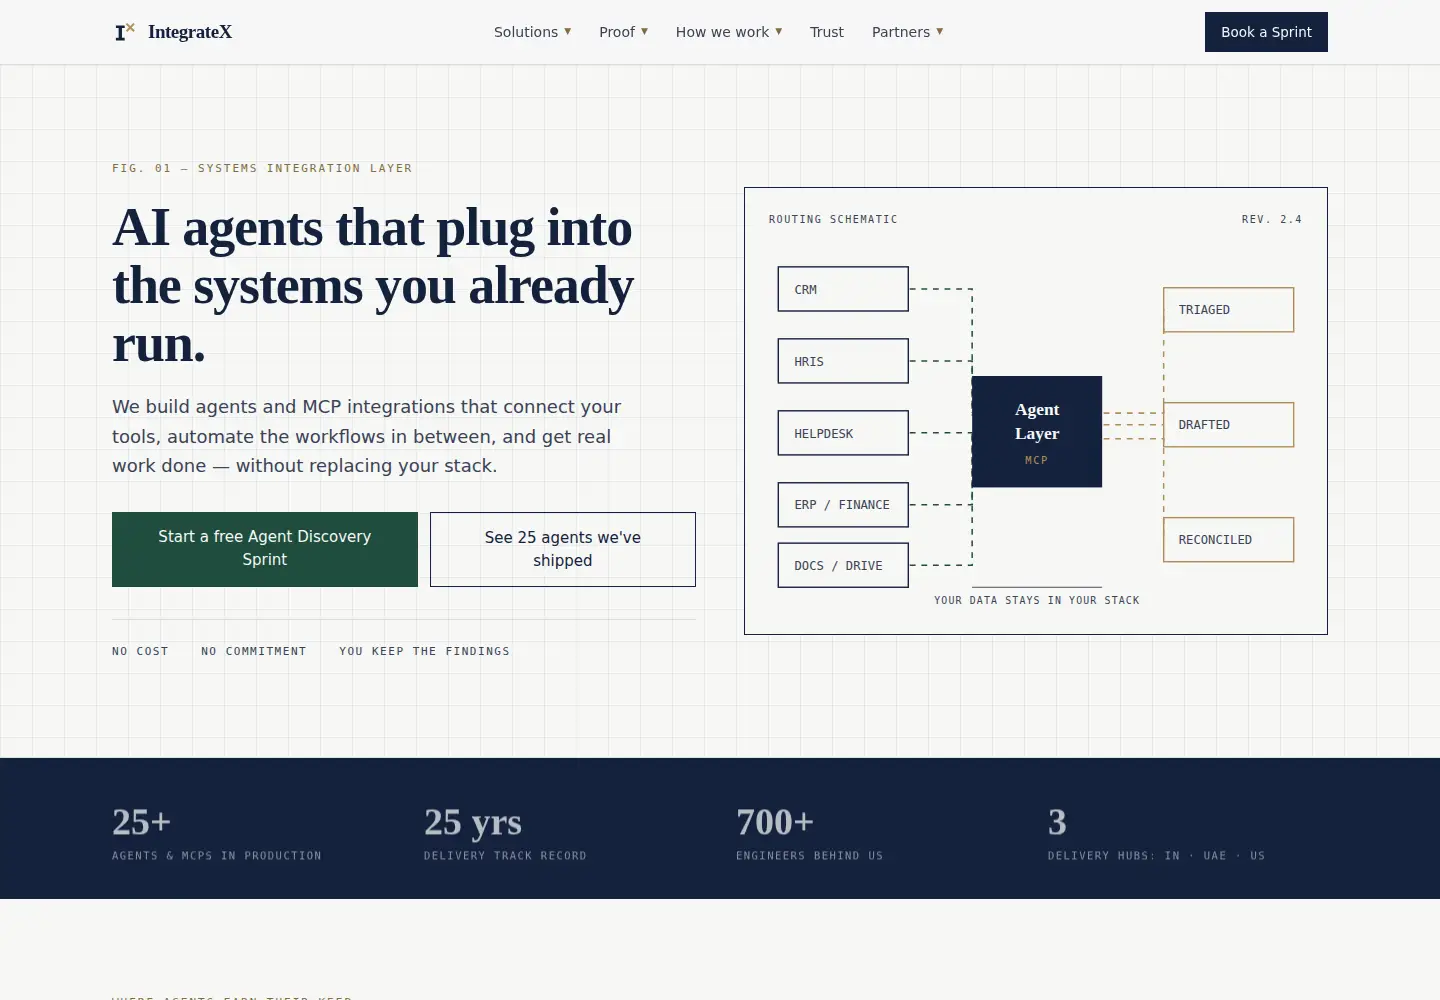The image size is (1440, 1000).
Task: Click YOUR DATA STAYS IN YOUR STACK caption
Action: point(1037,600)
